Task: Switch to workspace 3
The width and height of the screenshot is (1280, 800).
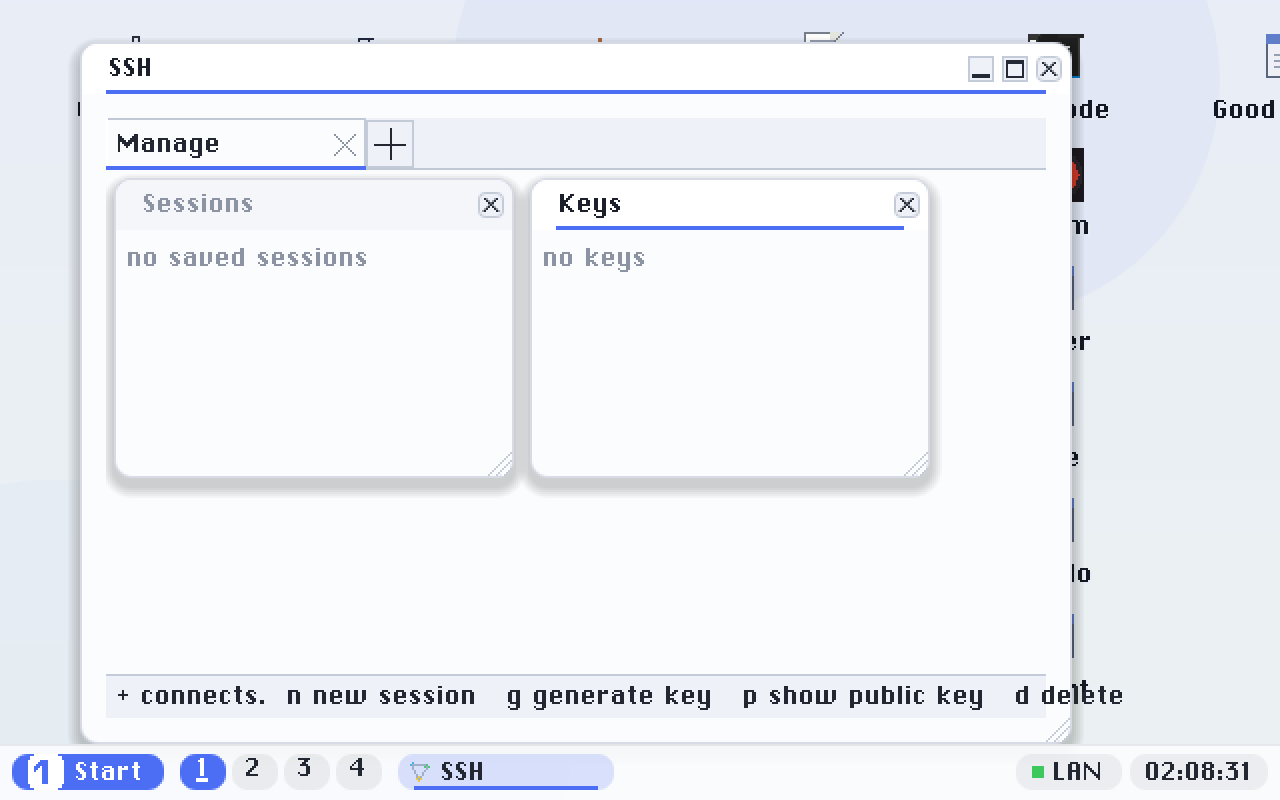Action: [306, 772]
